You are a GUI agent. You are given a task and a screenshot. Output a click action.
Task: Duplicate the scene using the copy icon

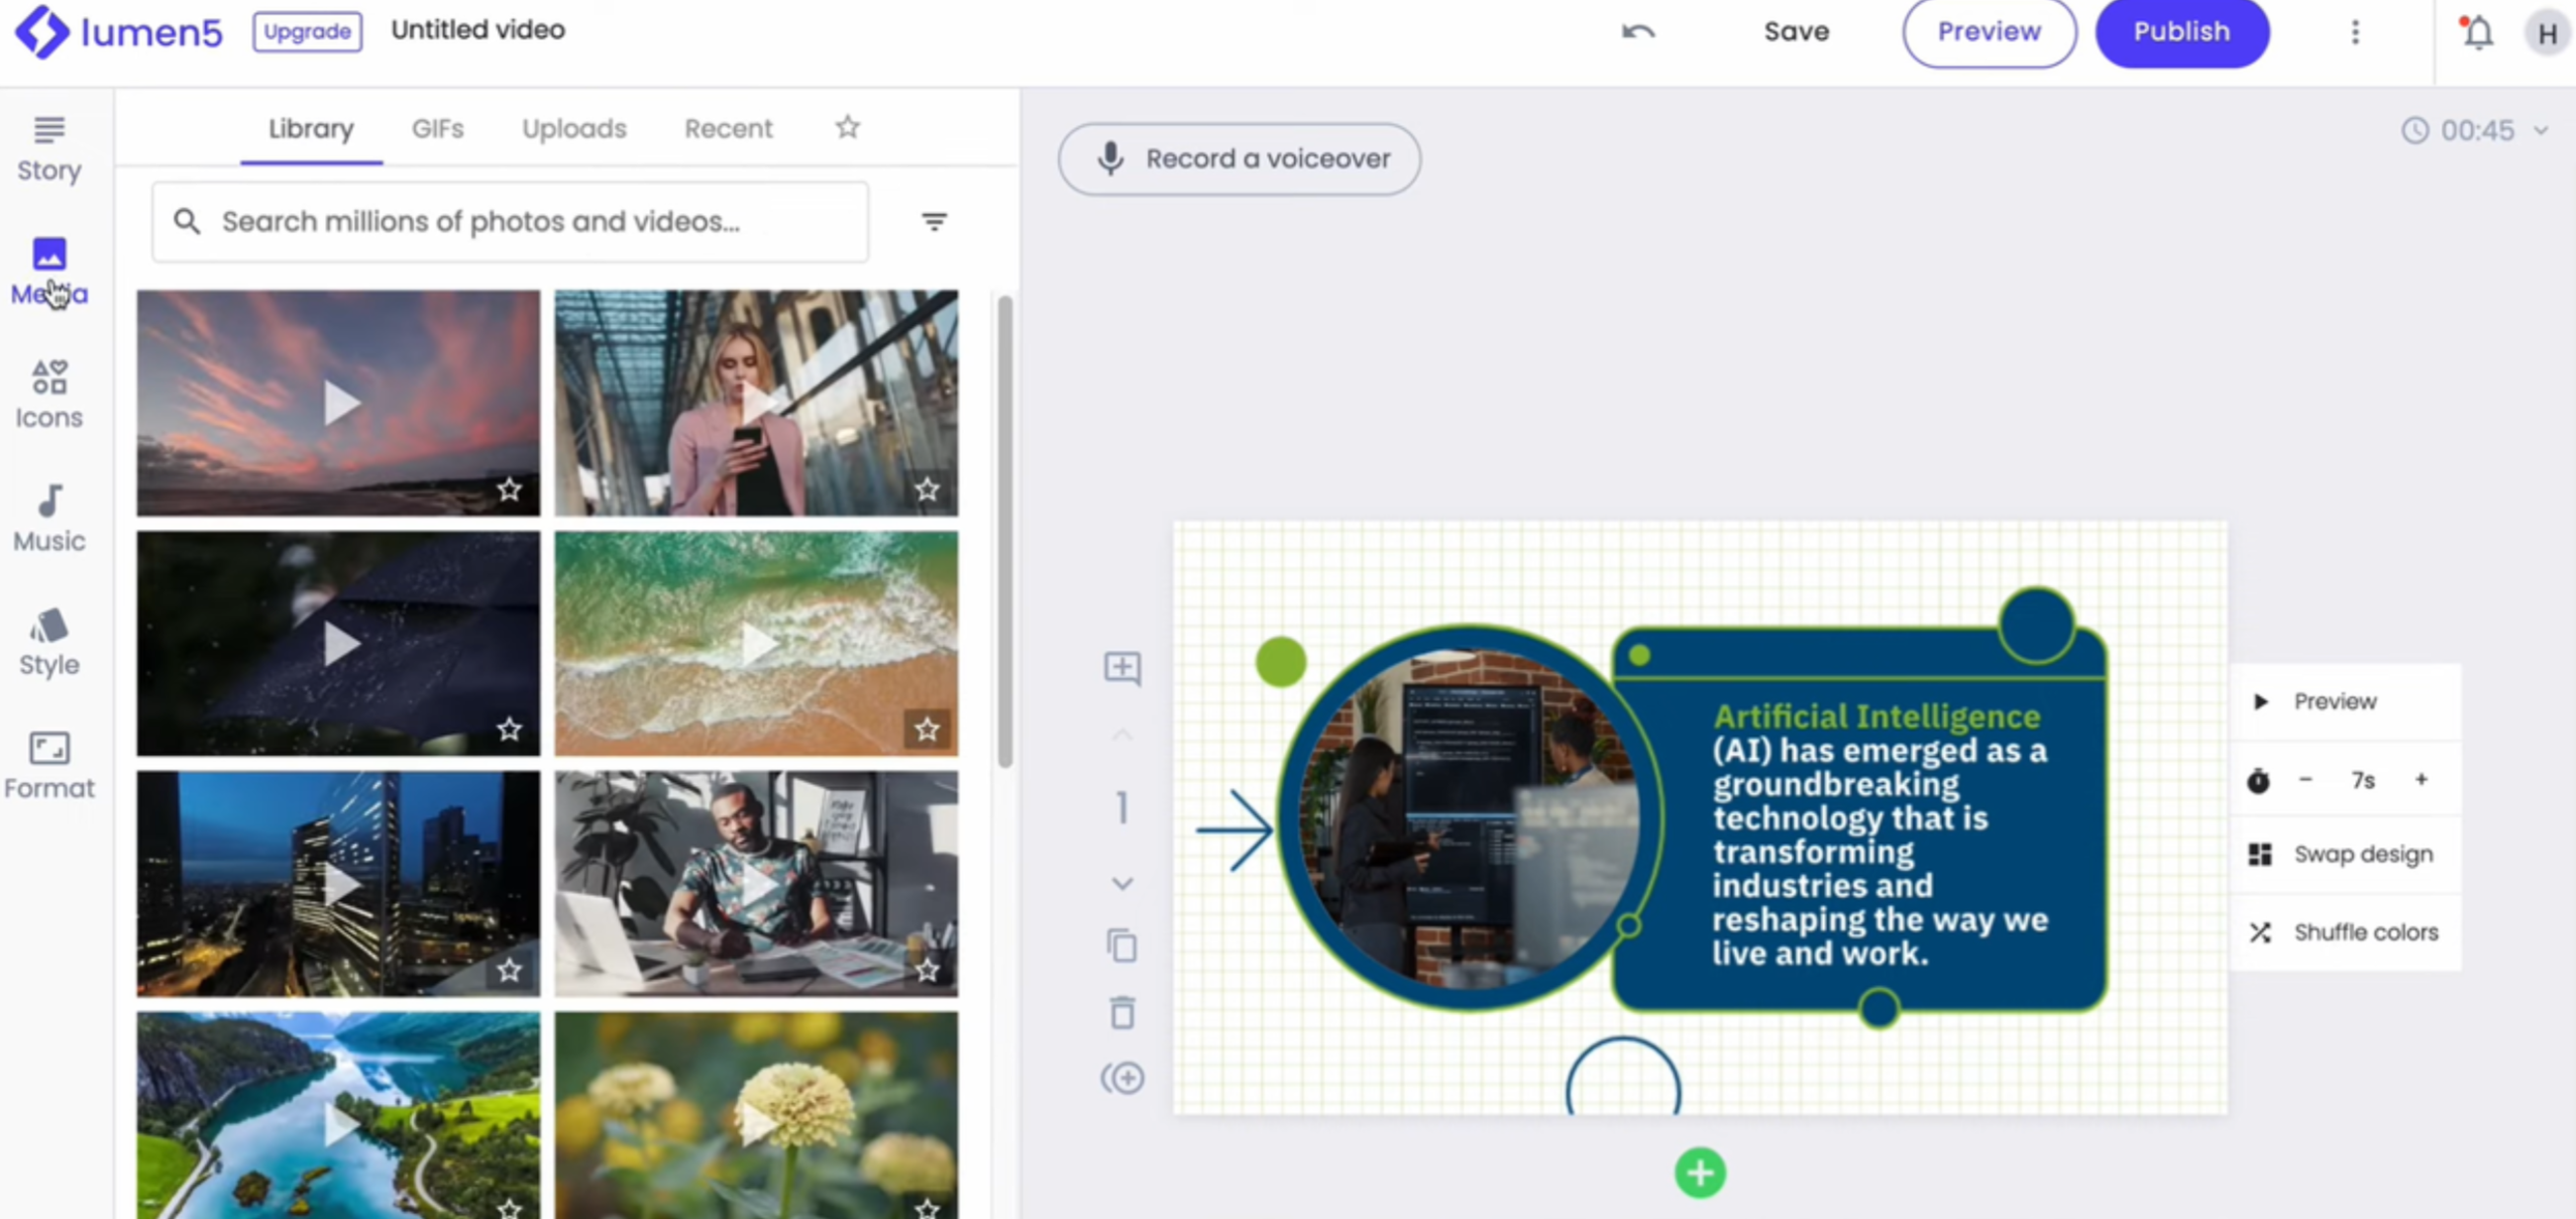click(1122, 945)
